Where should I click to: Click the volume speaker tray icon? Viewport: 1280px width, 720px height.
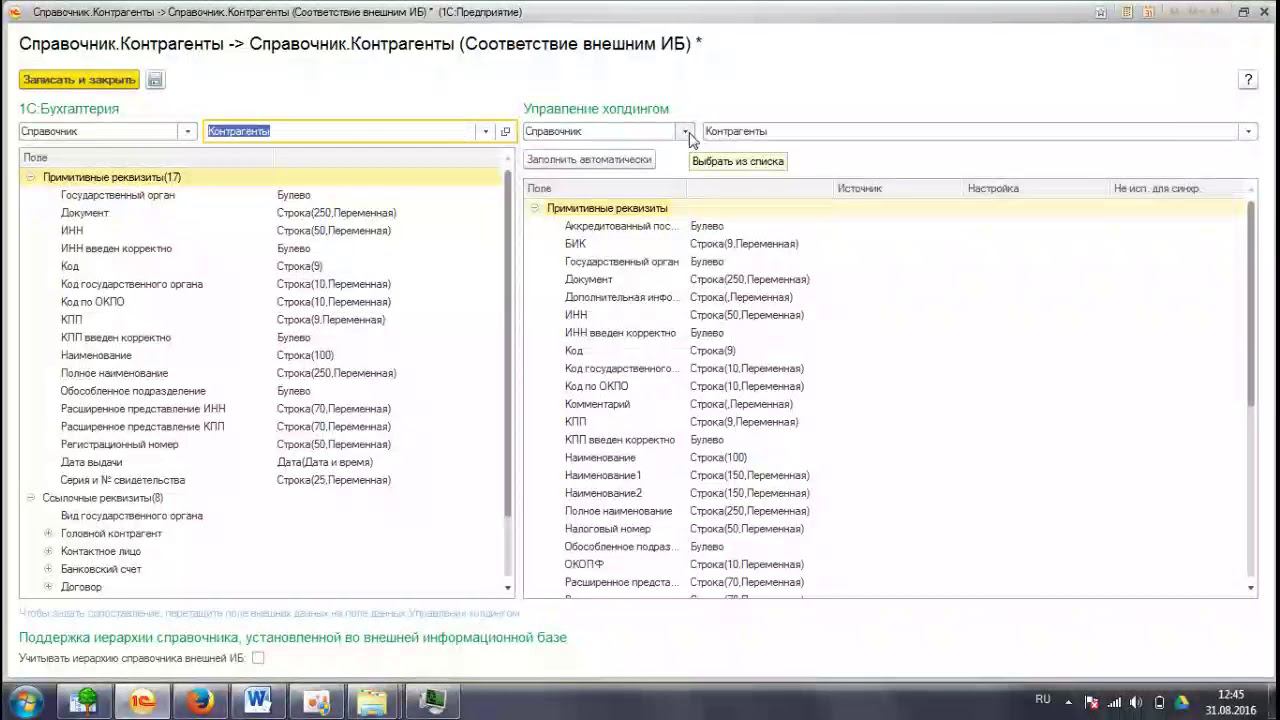pos(1137,702)
